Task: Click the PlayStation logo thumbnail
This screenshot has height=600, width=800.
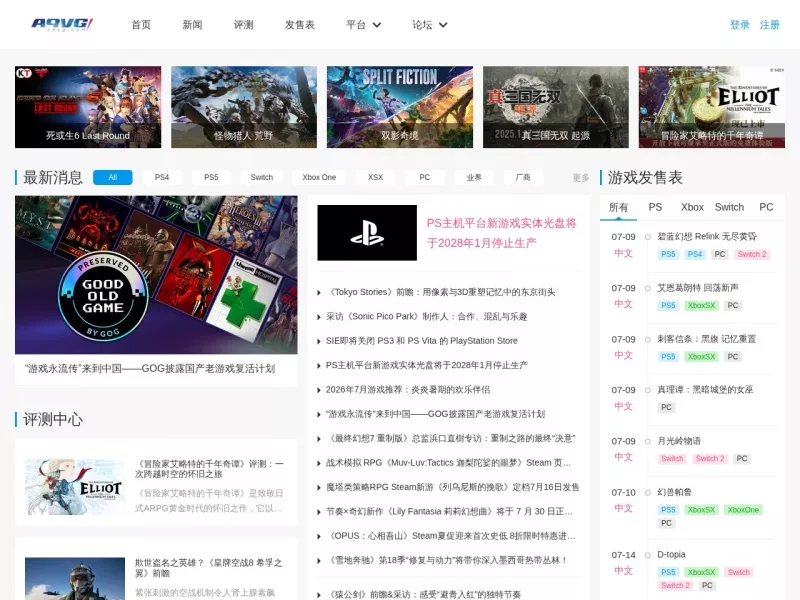Action: (367, 233)
